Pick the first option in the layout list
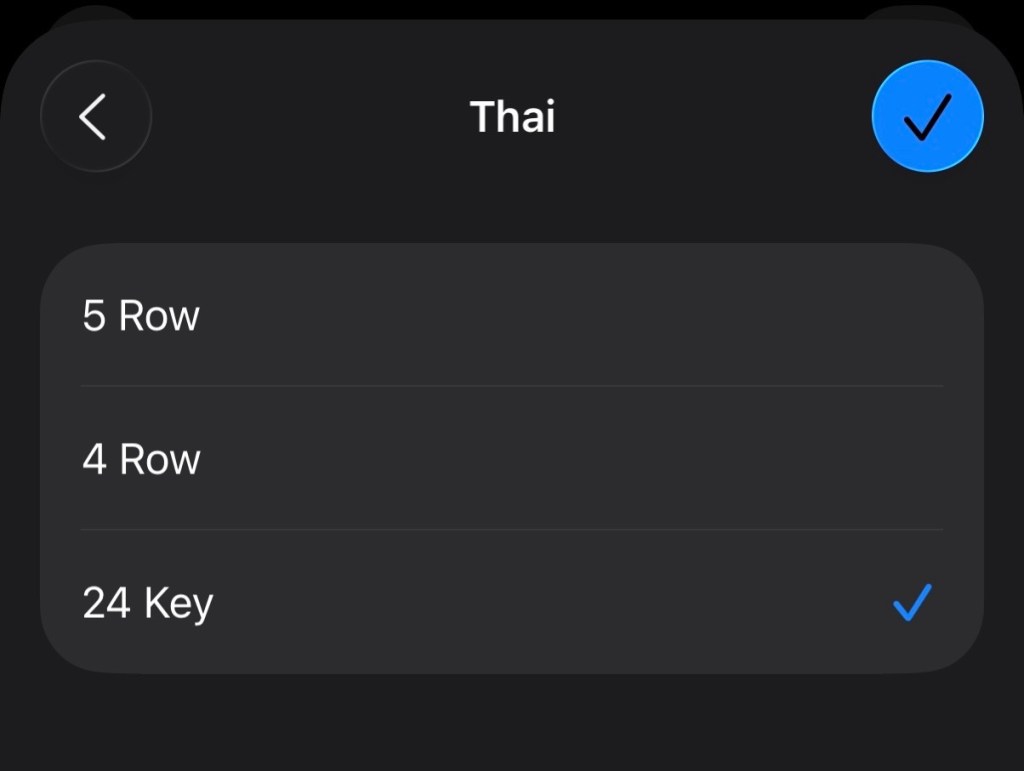1024x771 pixels. point(510,316)
